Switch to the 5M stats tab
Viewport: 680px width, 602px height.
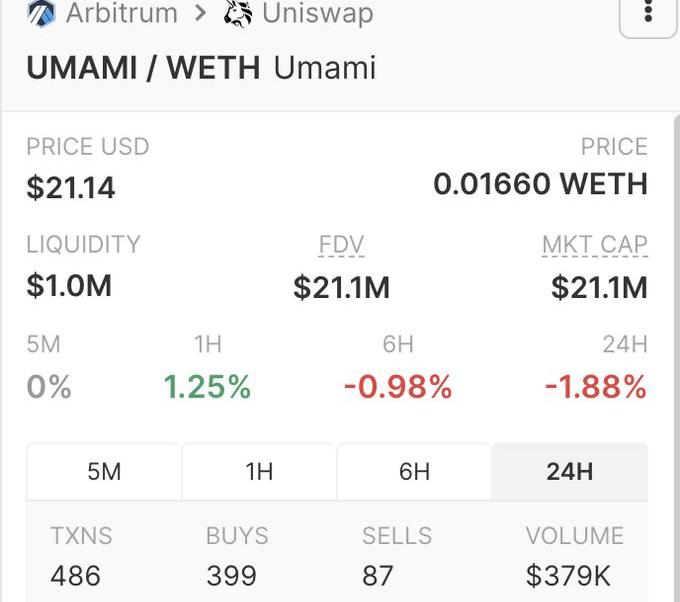(104, 472)
